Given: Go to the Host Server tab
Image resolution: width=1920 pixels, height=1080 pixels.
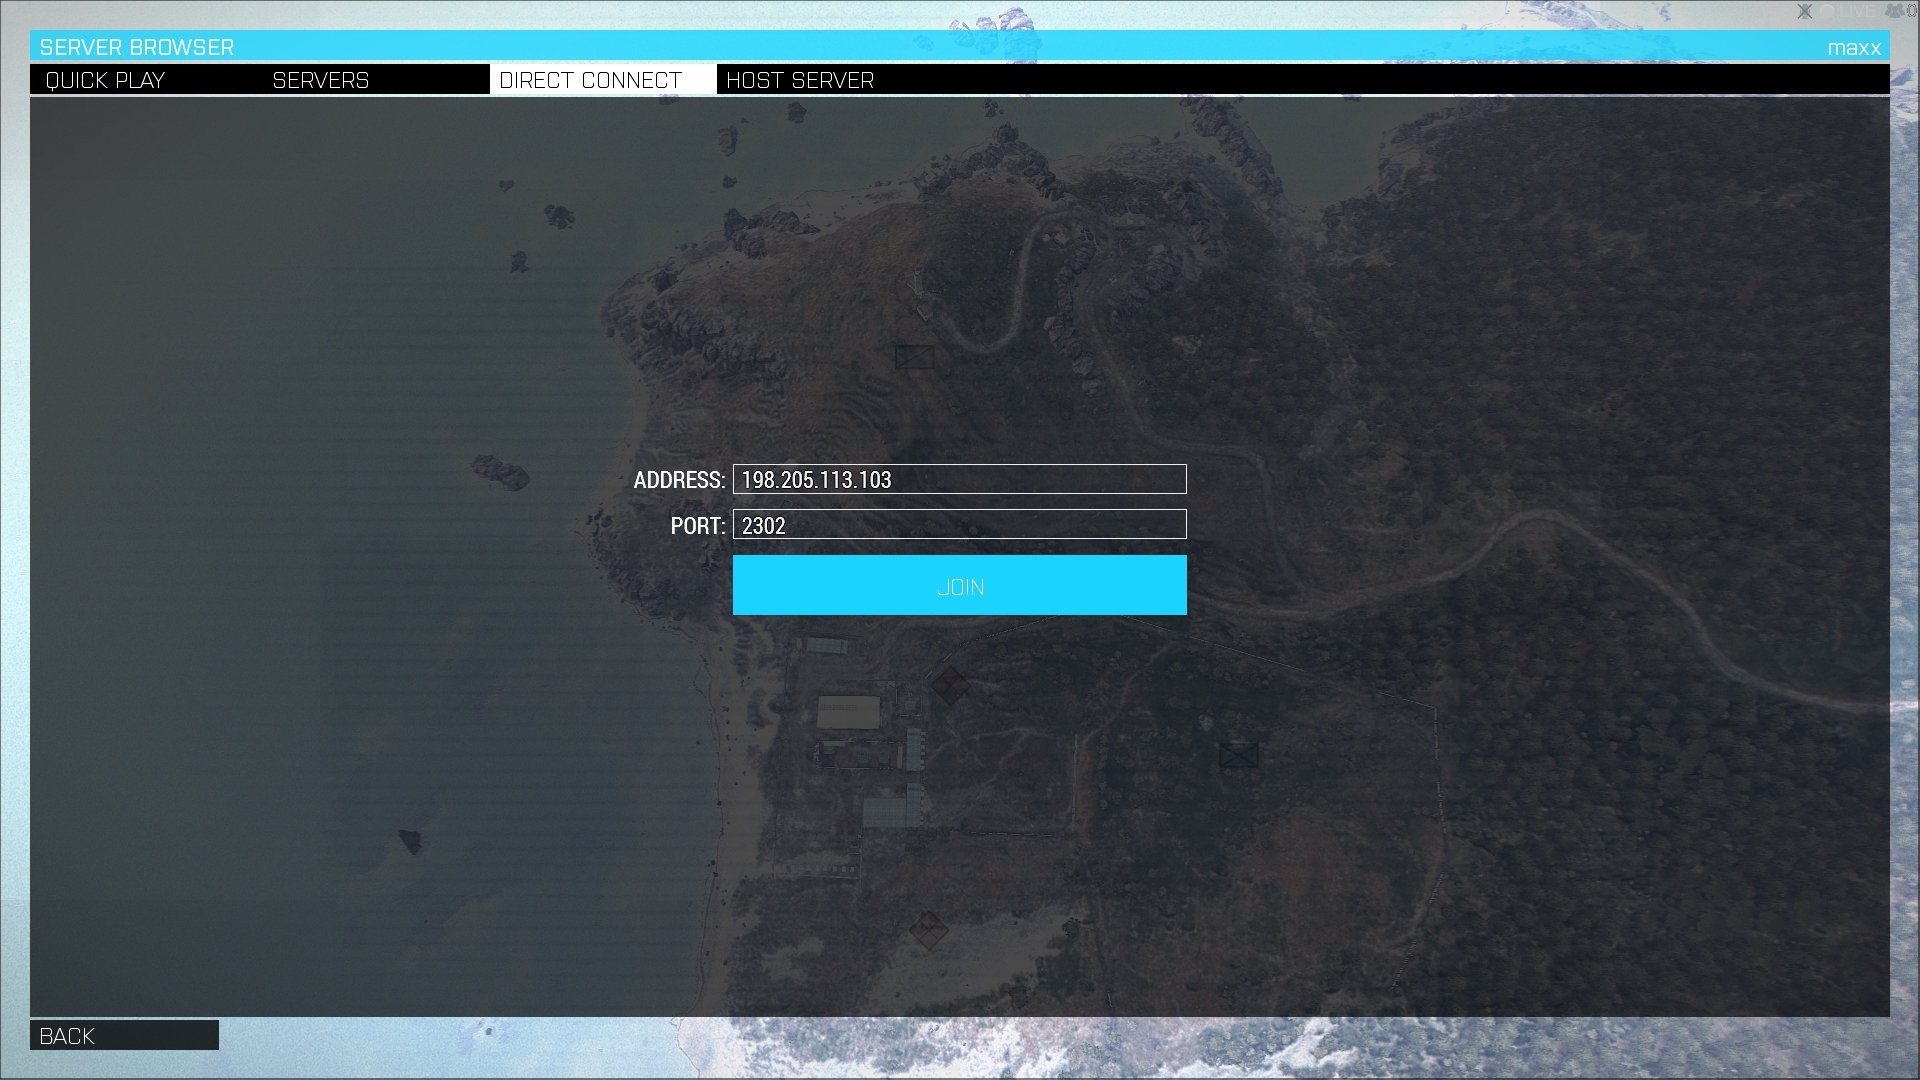Looking at the screenshot, I should (x=800, y=80).
